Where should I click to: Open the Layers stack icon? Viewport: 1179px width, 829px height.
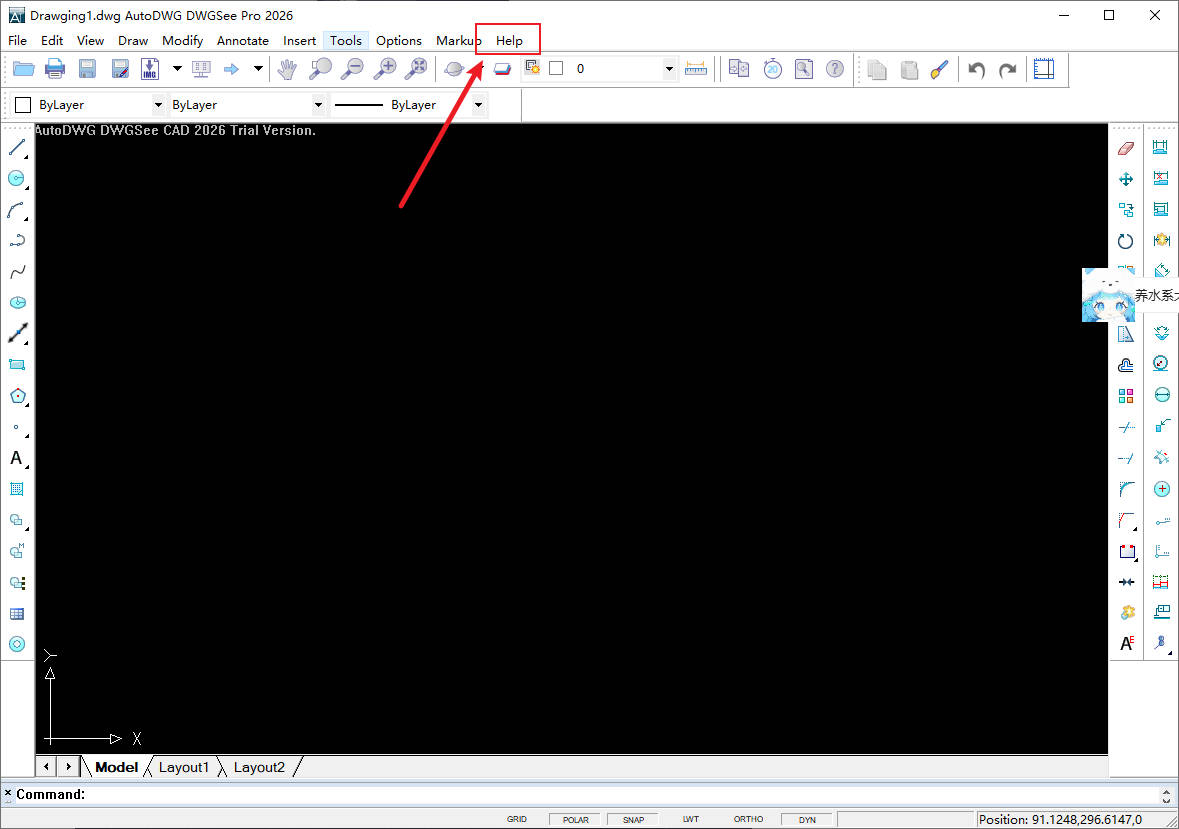[x=502, y=69]
